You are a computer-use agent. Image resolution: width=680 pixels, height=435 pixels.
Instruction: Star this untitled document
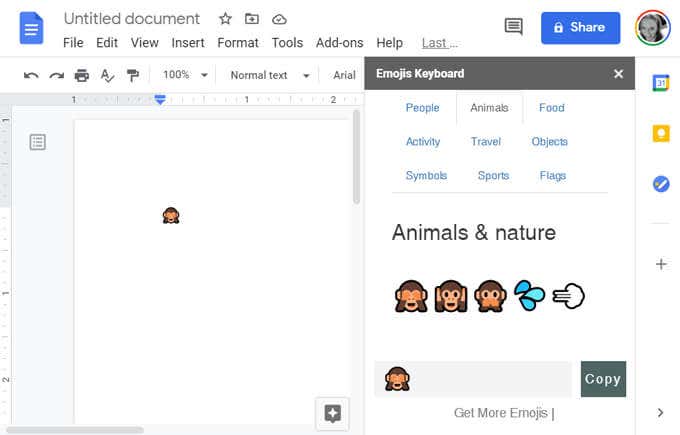(225, 19)
